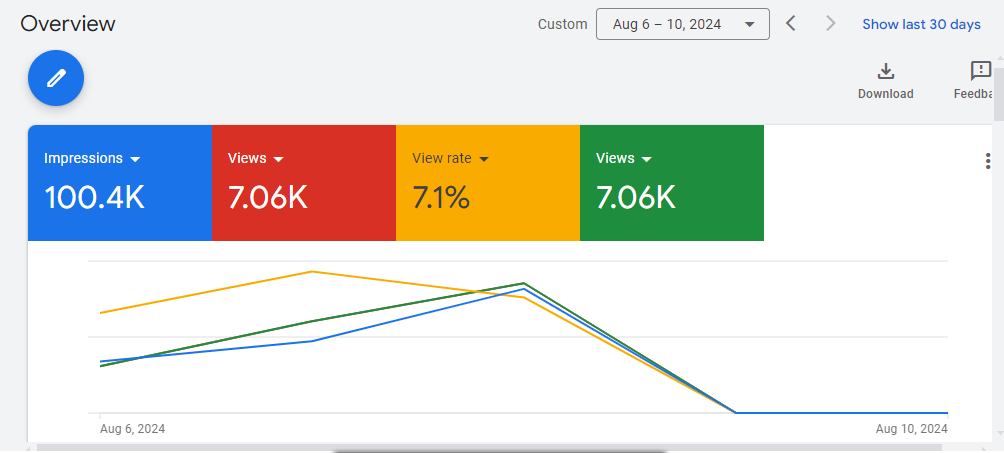Screen dimensions: 1004x453
Task: Expand the red Views metric dropdown
Action: (x=279, y=159)
